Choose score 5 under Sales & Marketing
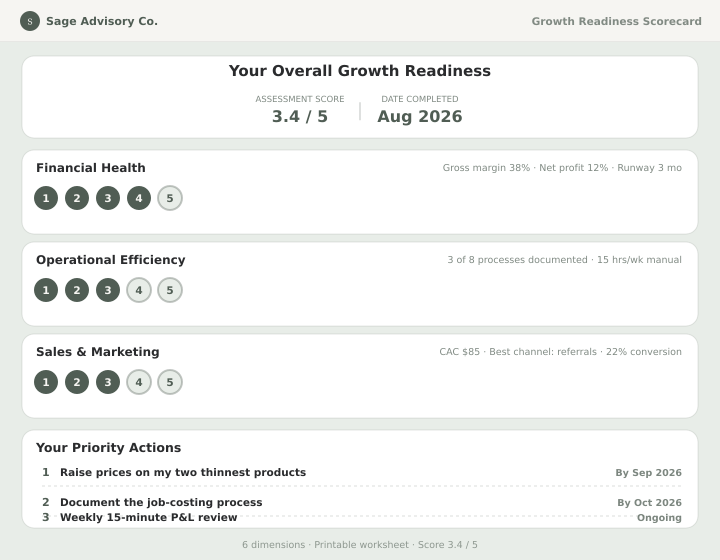The width and height of the screenshot is (720, 560). coord(170,382)
